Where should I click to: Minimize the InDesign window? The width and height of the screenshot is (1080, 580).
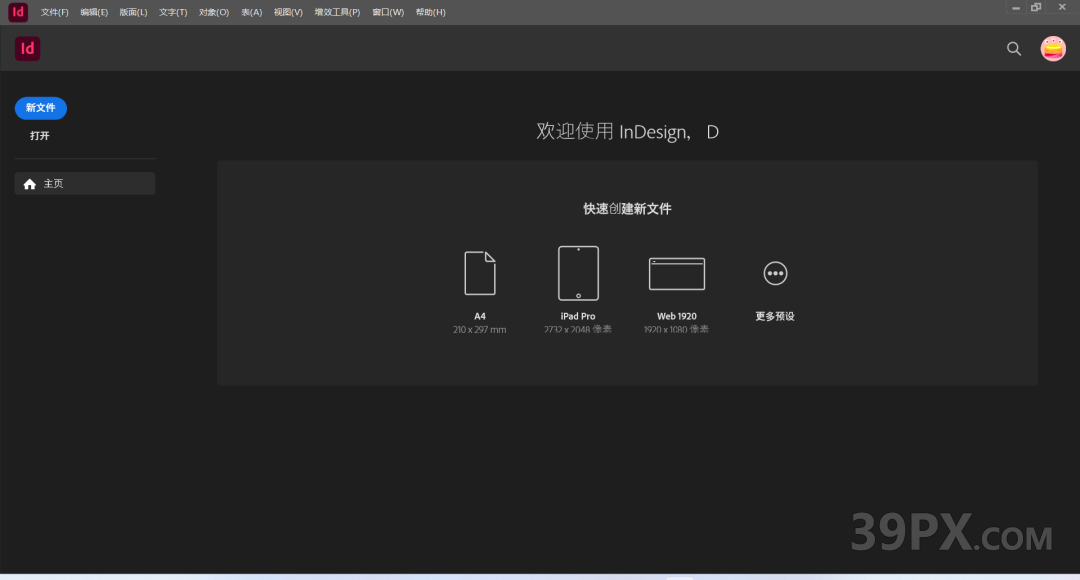(1016, 8)
